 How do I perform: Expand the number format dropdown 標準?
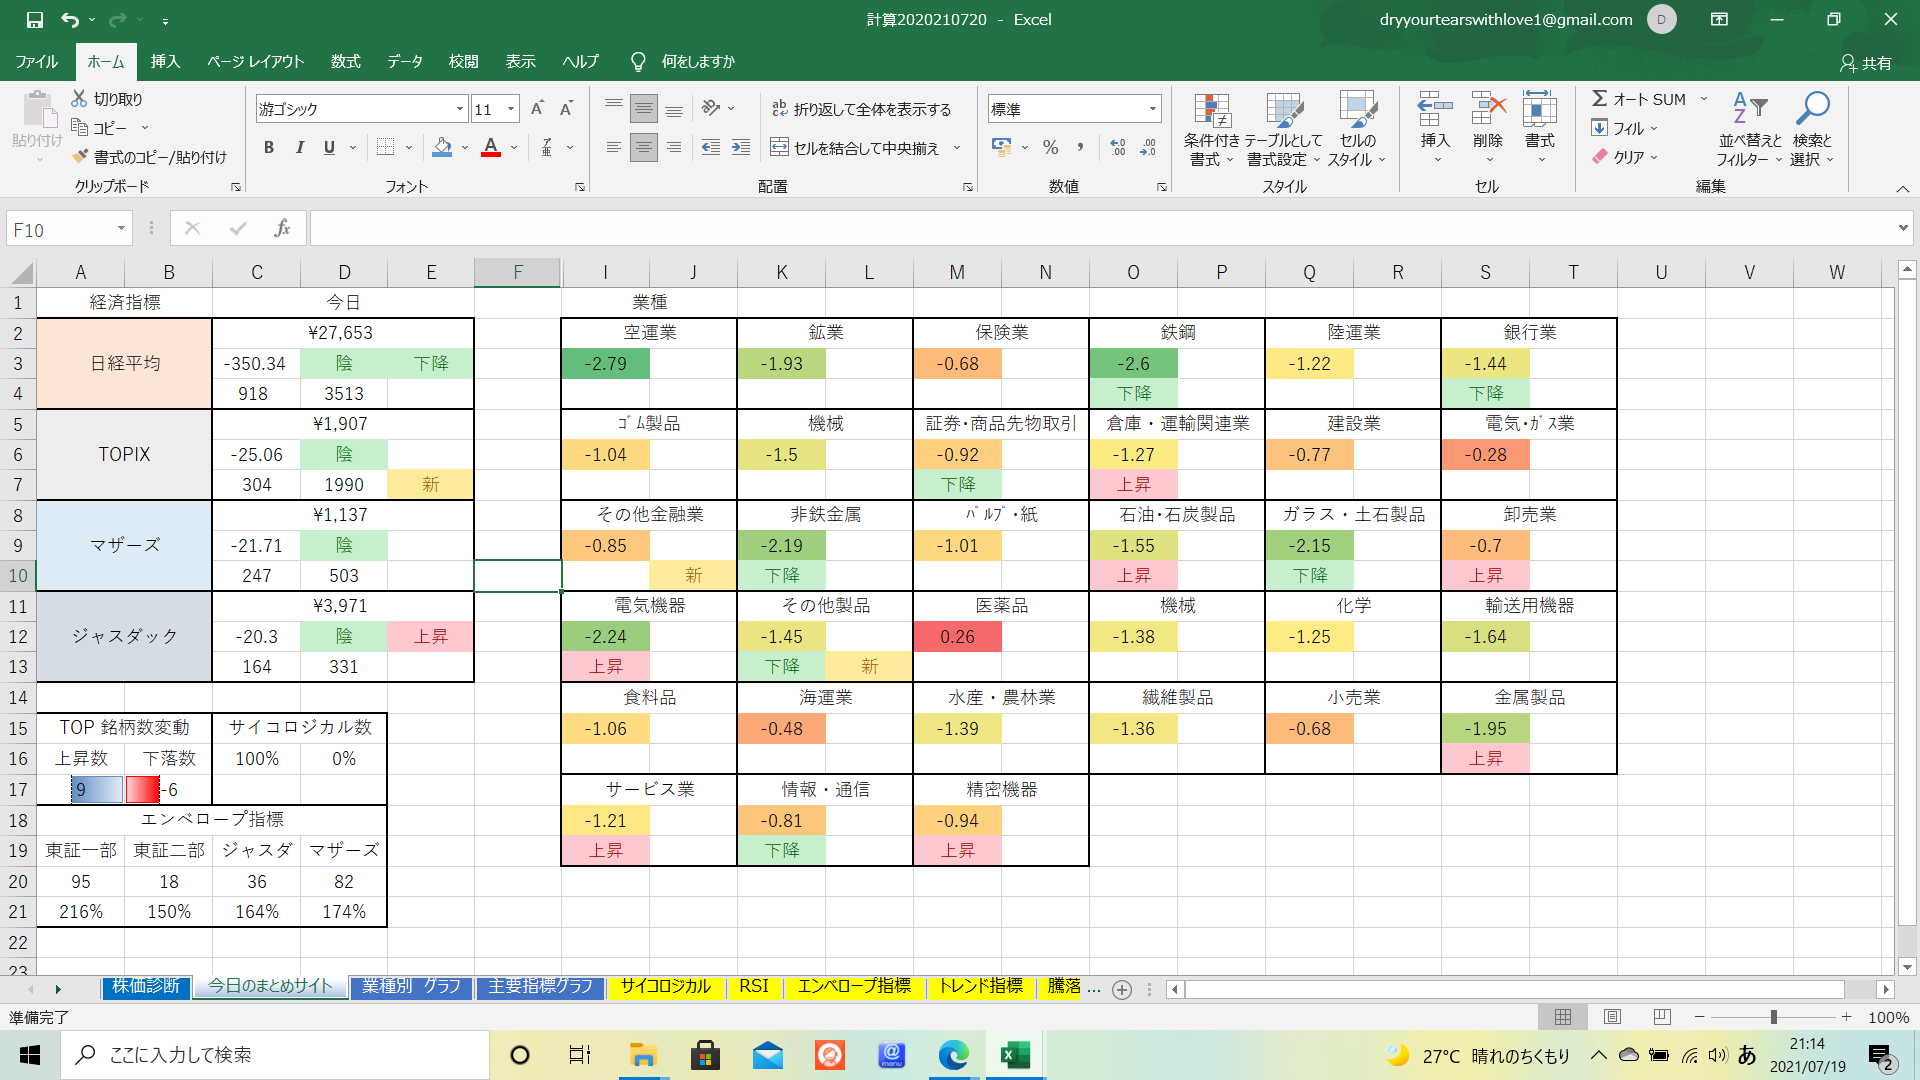(1153, 109)
